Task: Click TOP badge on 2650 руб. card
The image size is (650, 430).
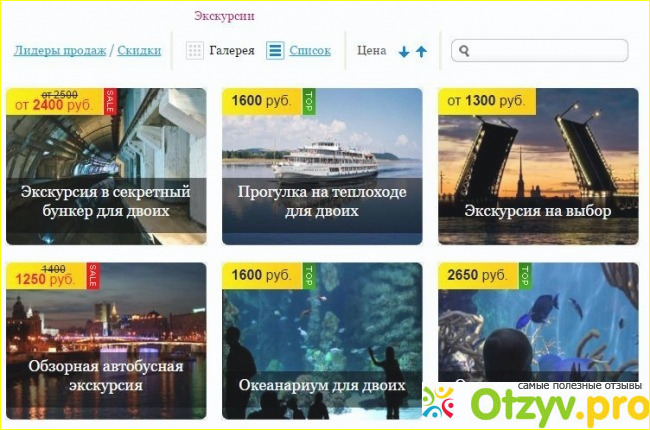Action: pyautogui.click(x=524, y=276)
